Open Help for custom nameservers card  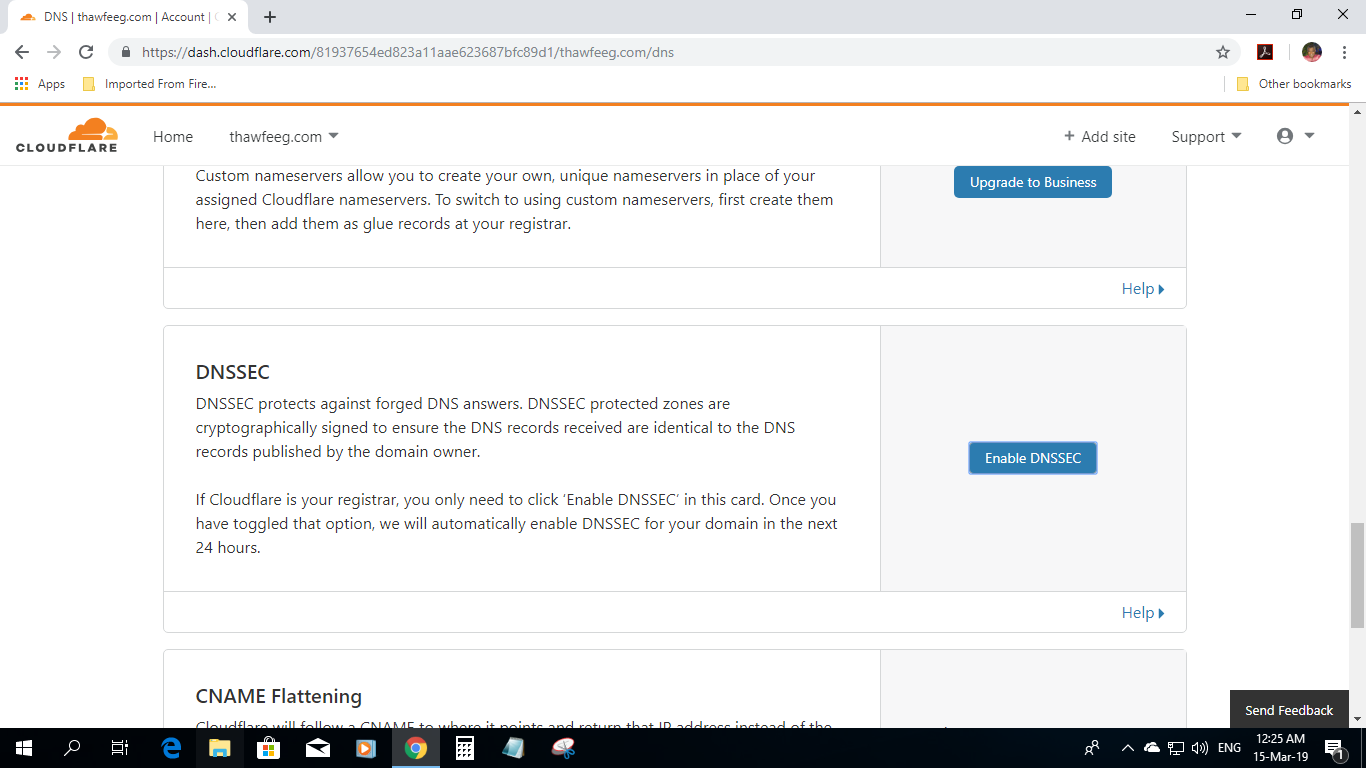1143,289
